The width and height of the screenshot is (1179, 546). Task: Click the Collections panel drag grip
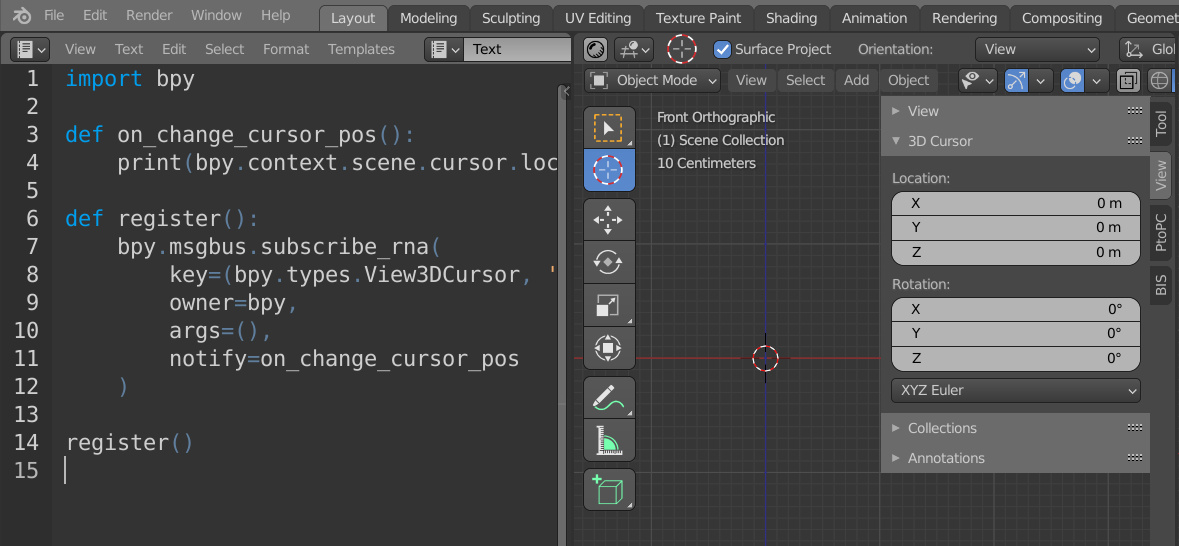point(1135,428)
